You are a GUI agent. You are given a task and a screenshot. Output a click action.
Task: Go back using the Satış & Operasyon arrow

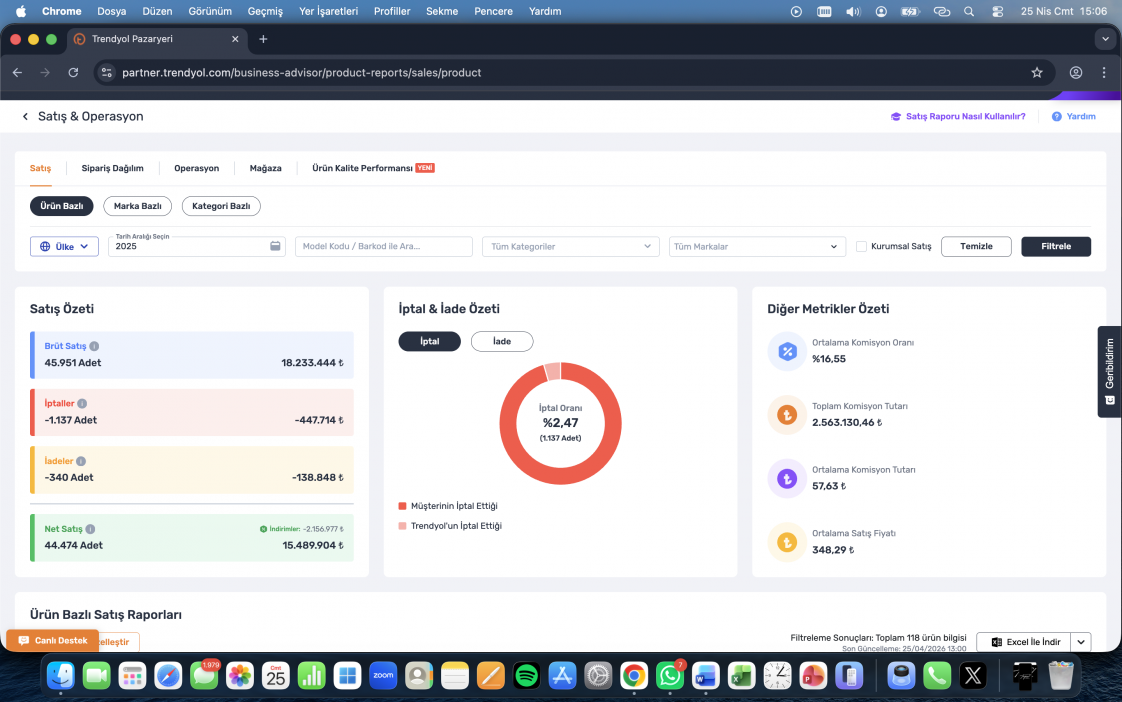point(25,117)
